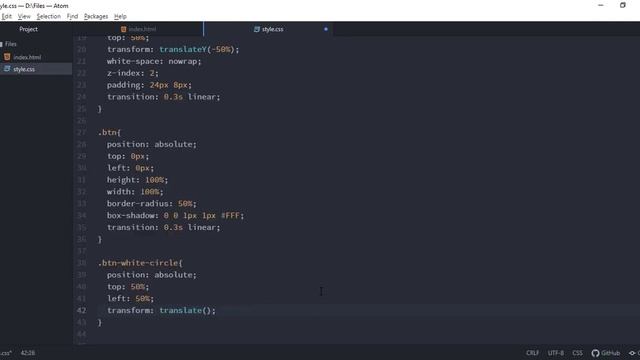The width and height of the screenshot is (640, 360).
Task: Change line endings via CRLF in status bar
Action: click(532, 353)
